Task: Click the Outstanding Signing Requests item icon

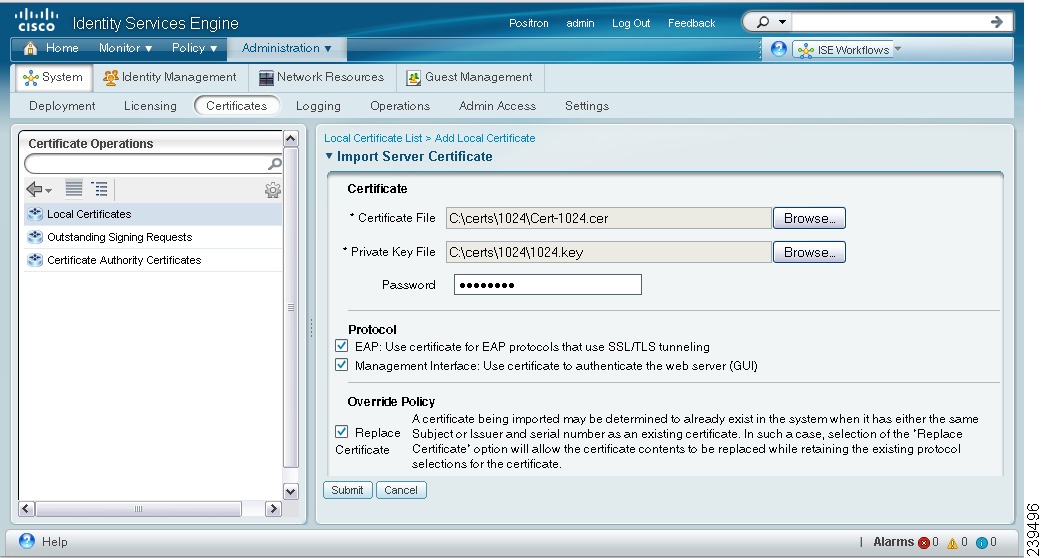Action: point(35,237)
